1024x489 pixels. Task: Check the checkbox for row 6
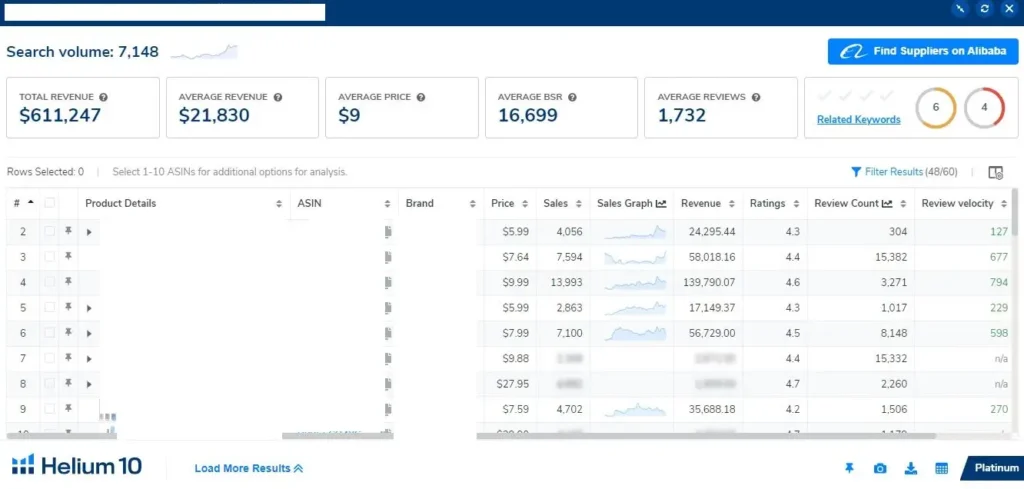(50, 333)
